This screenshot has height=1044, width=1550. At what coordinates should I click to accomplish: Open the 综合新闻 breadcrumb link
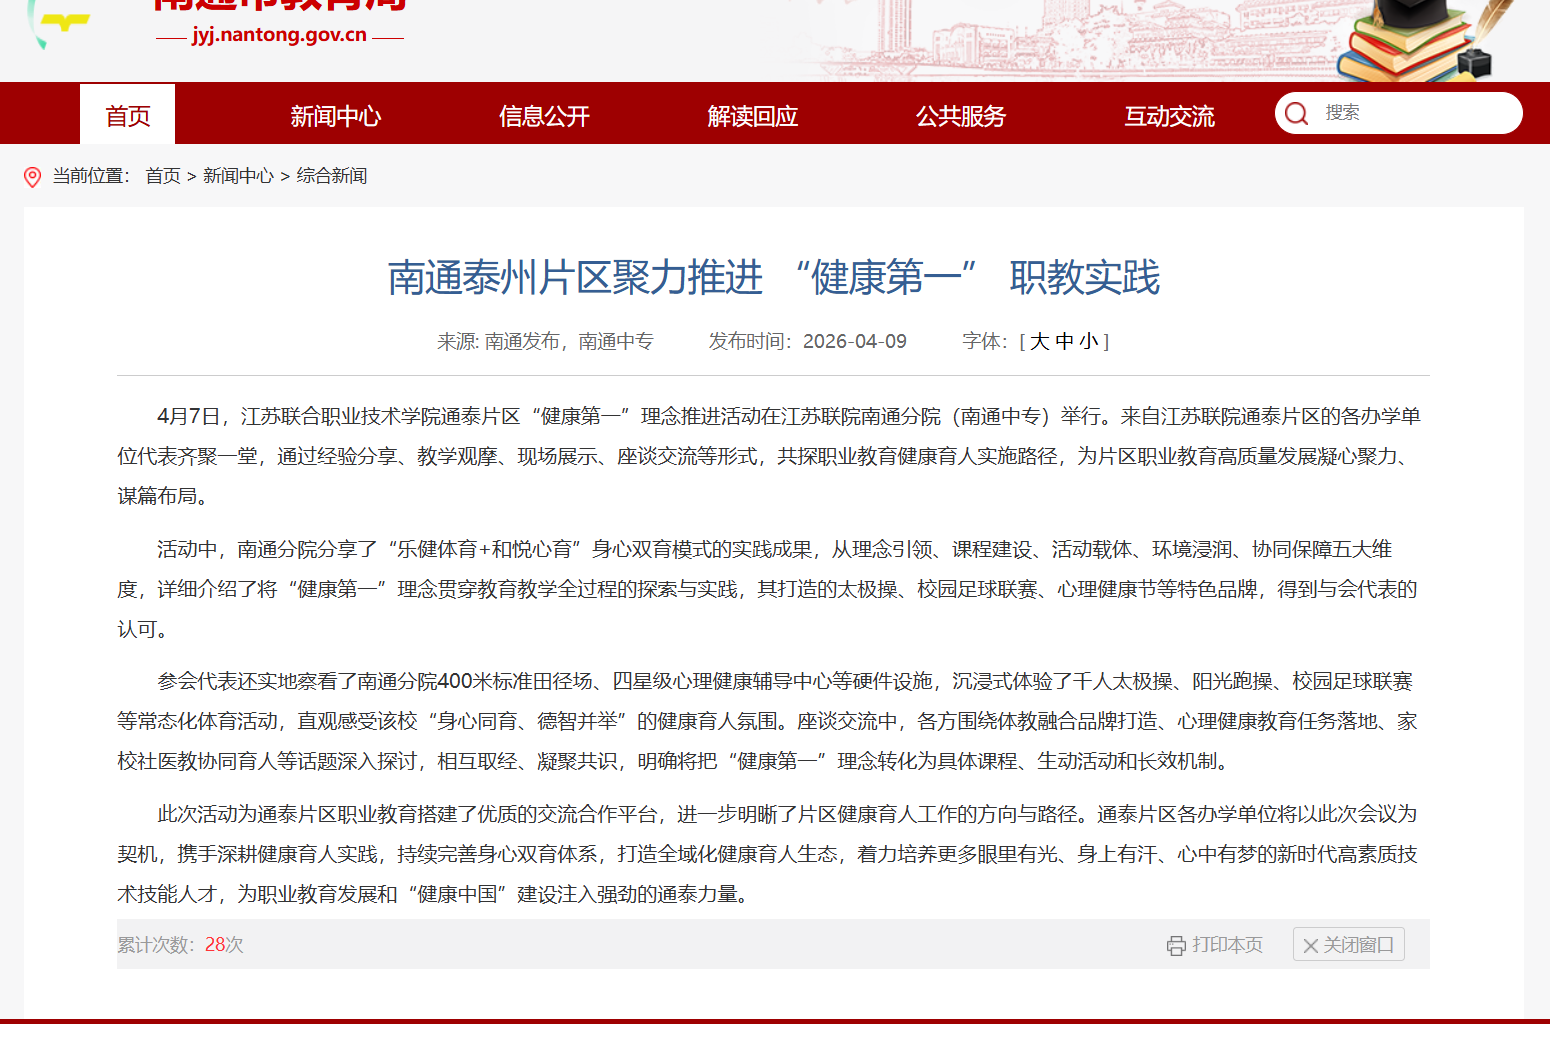(x=332, y=176)
